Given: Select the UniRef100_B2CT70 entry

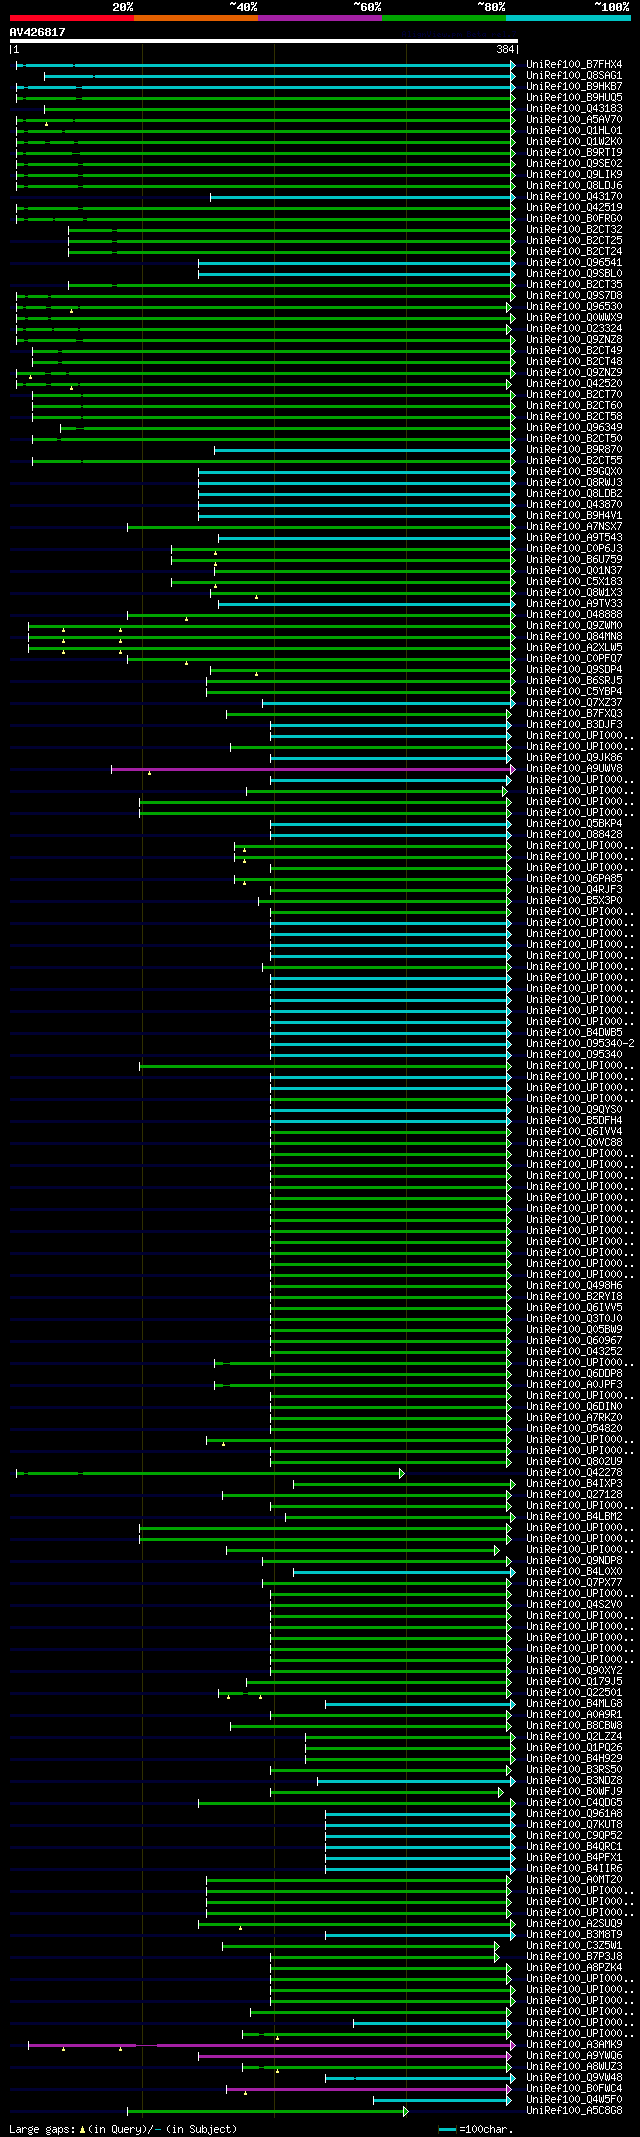Looking at the screenshot, I should pyautogui.click(x=574, y=395).
